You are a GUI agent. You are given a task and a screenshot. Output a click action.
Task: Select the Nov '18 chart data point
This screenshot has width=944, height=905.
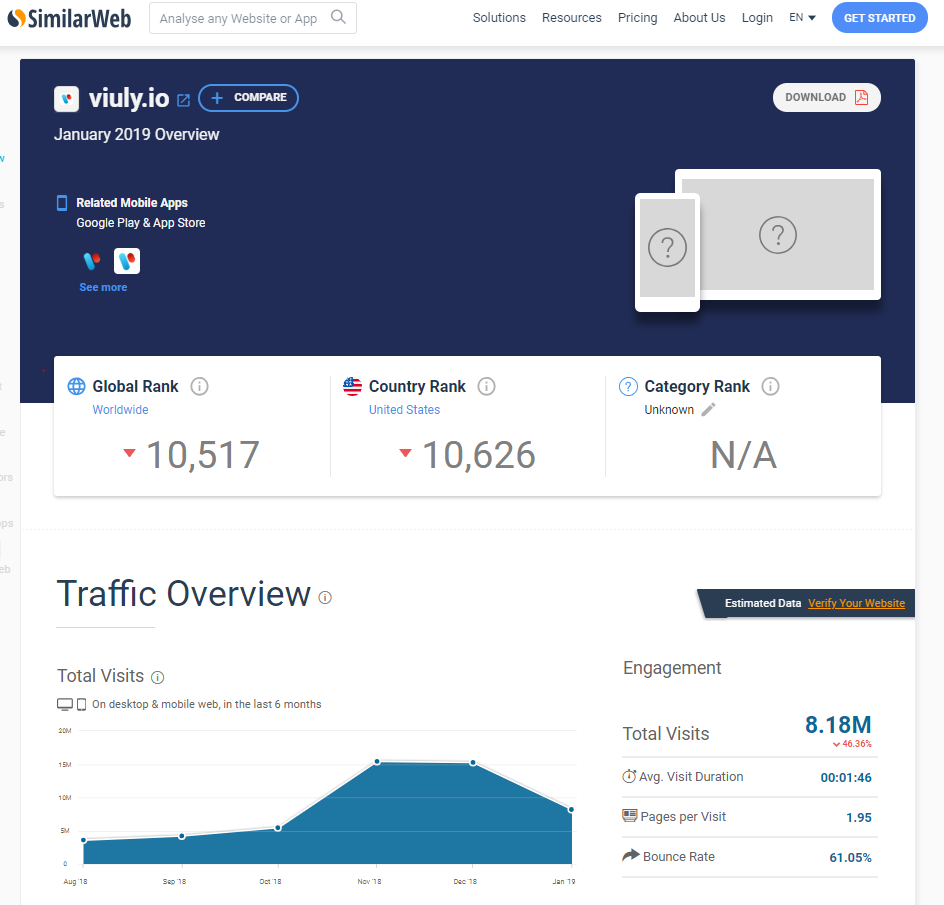[377, 762]
